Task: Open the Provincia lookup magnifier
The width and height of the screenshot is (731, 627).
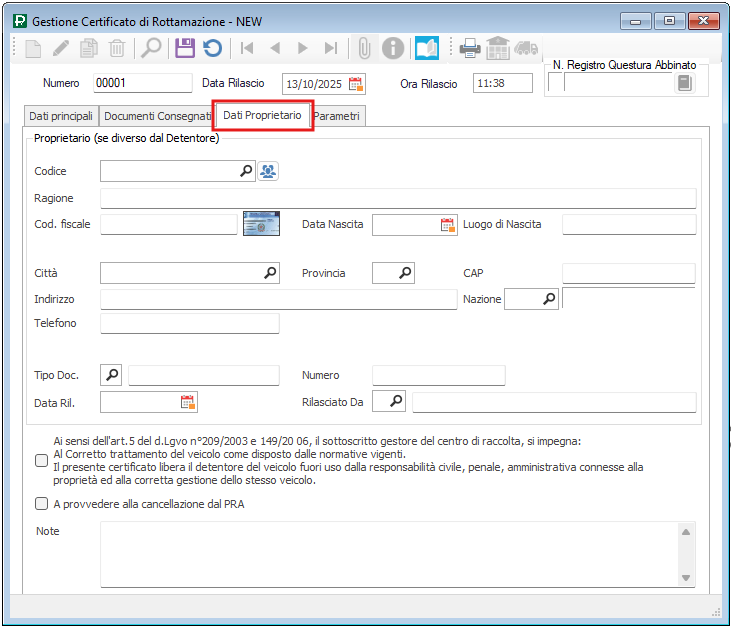Action: (405, 273)
